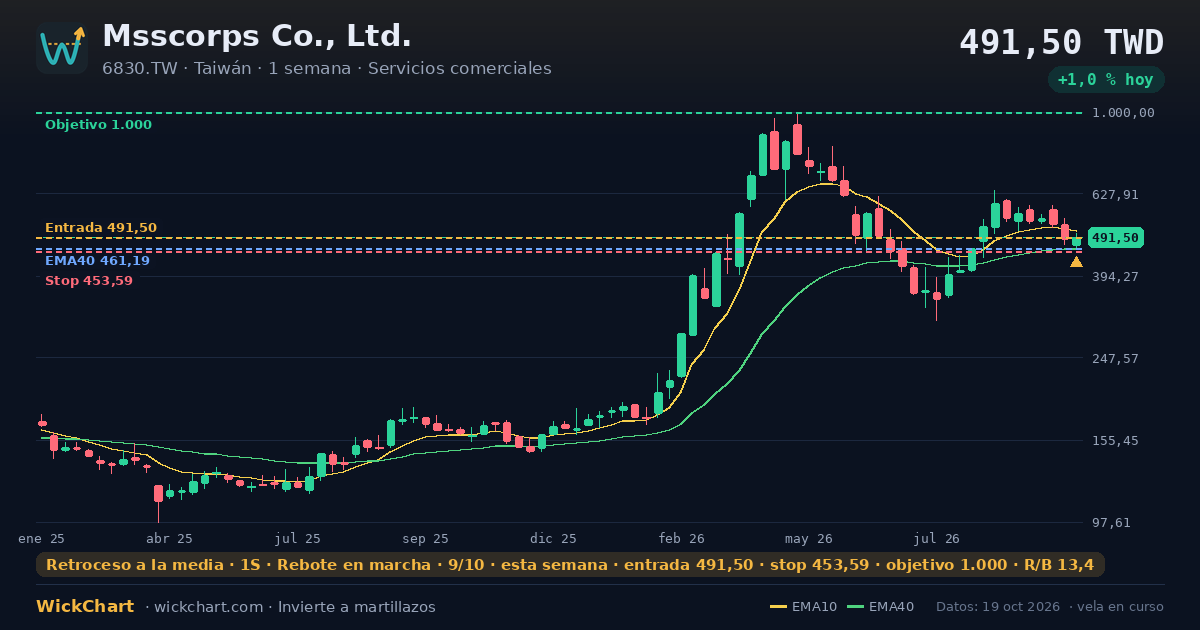
Task: Click the ene 25 date label
Action: (41, 539)
